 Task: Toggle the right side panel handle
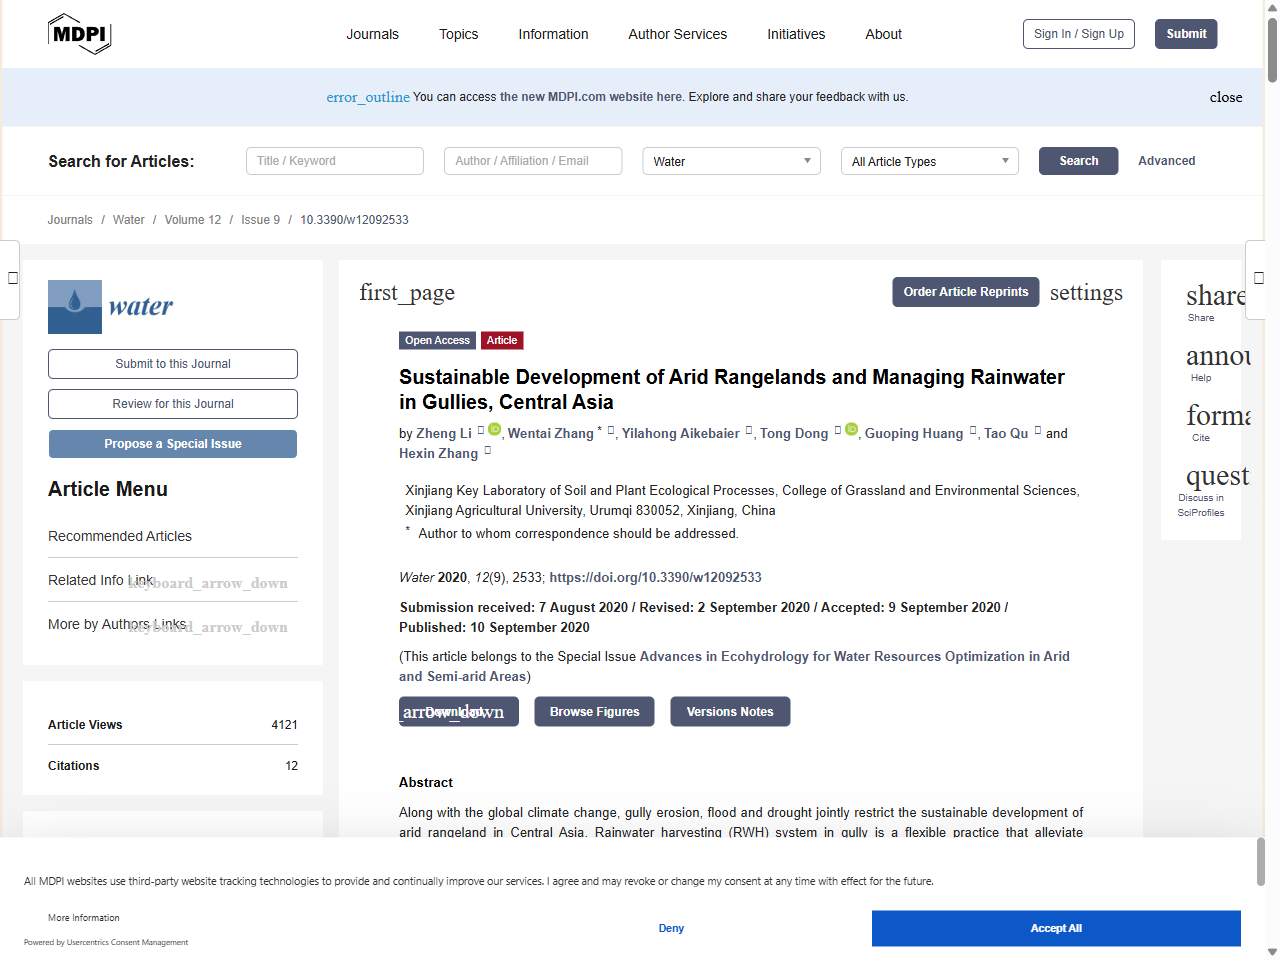1258,279
